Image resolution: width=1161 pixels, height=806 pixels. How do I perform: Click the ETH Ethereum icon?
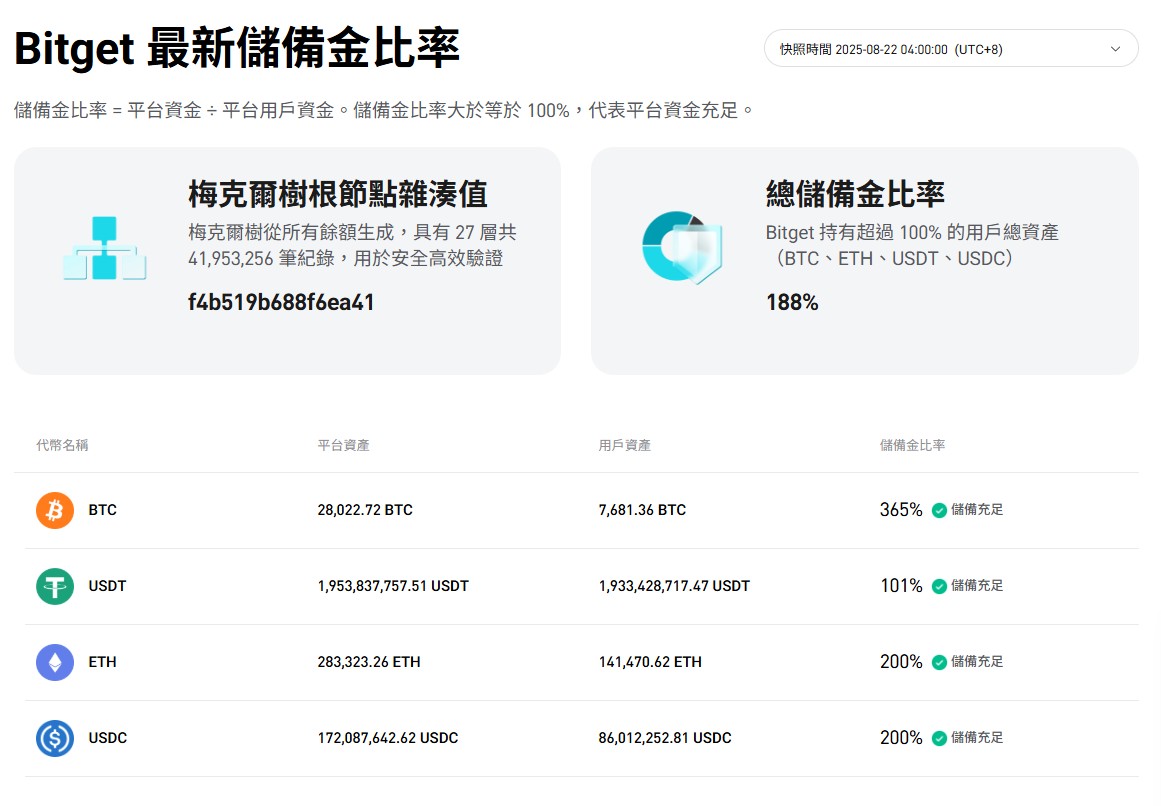54,662
